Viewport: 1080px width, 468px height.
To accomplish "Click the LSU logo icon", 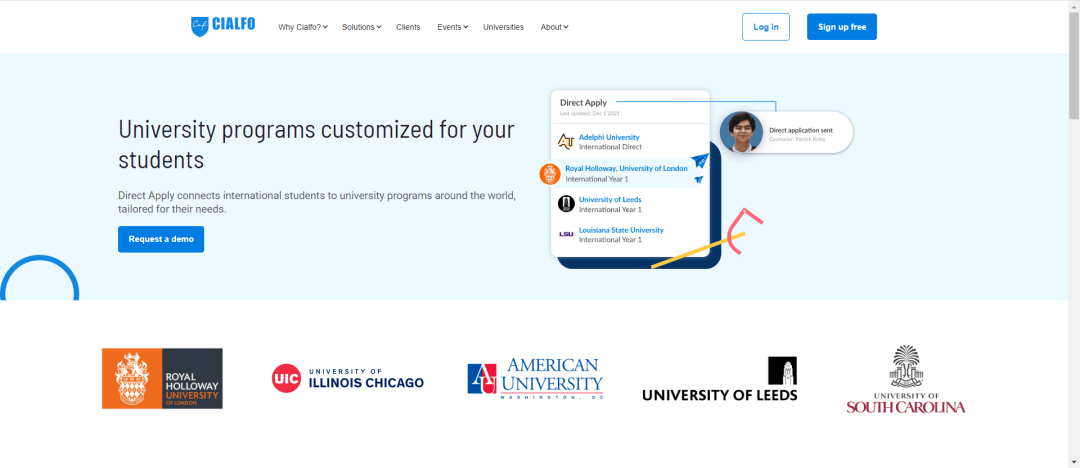I will (566, 234).
